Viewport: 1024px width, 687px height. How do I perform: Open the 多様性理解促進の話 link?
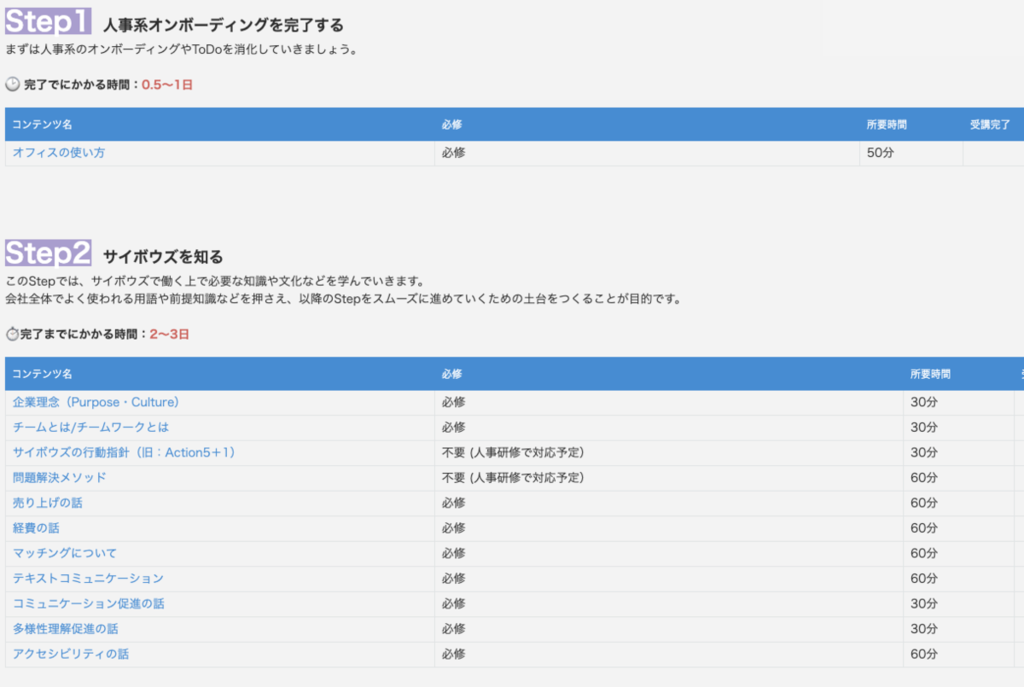pyautogui.click(x=65, y=629)
